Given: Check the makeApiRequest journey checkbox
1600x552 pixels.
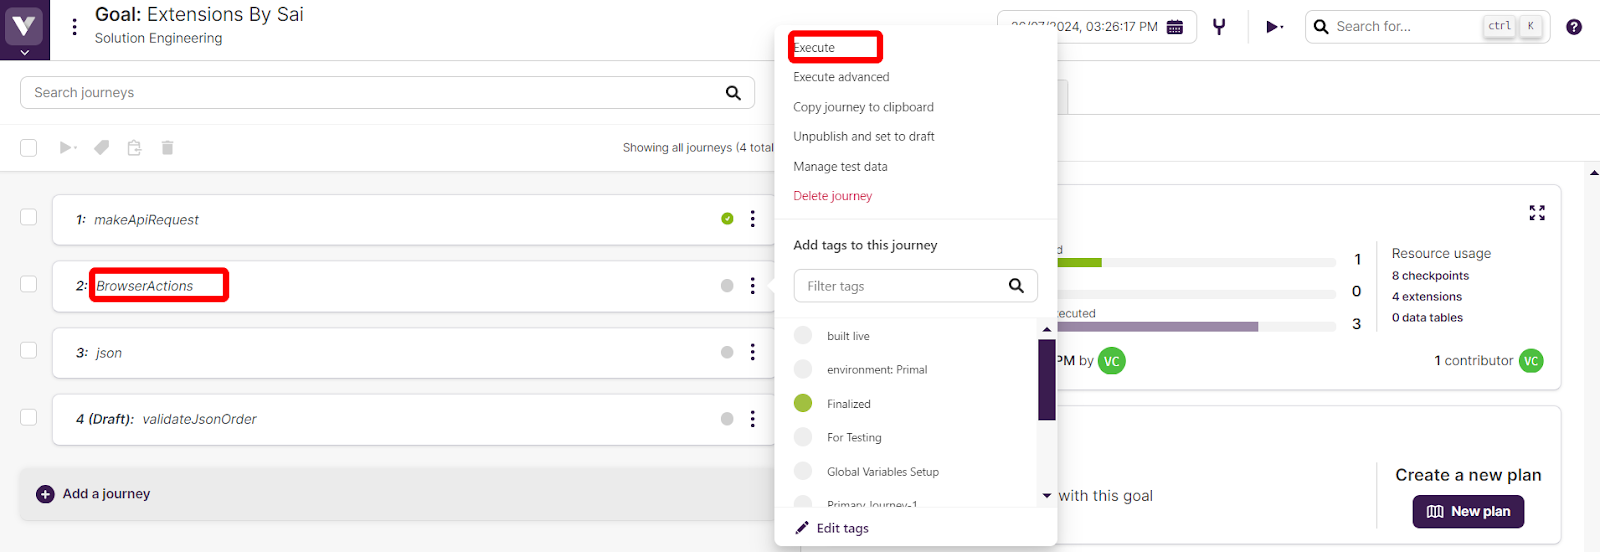Looking at the screenshot, I should pyautogui.click(x=29, y=217).
